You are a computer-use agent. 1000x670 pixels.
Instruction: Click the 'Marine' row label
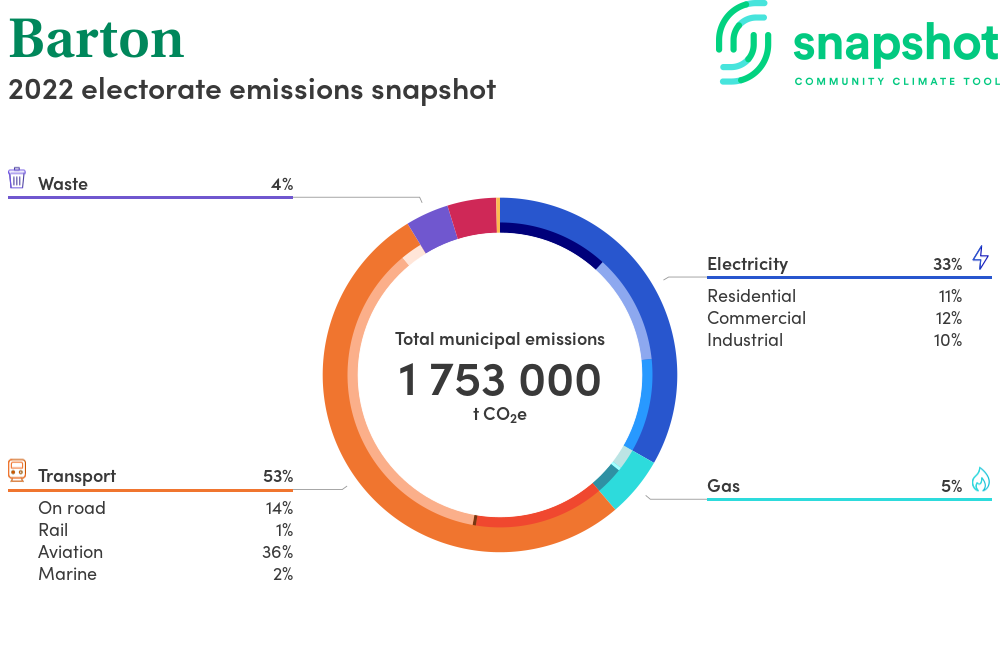[68, 574]
